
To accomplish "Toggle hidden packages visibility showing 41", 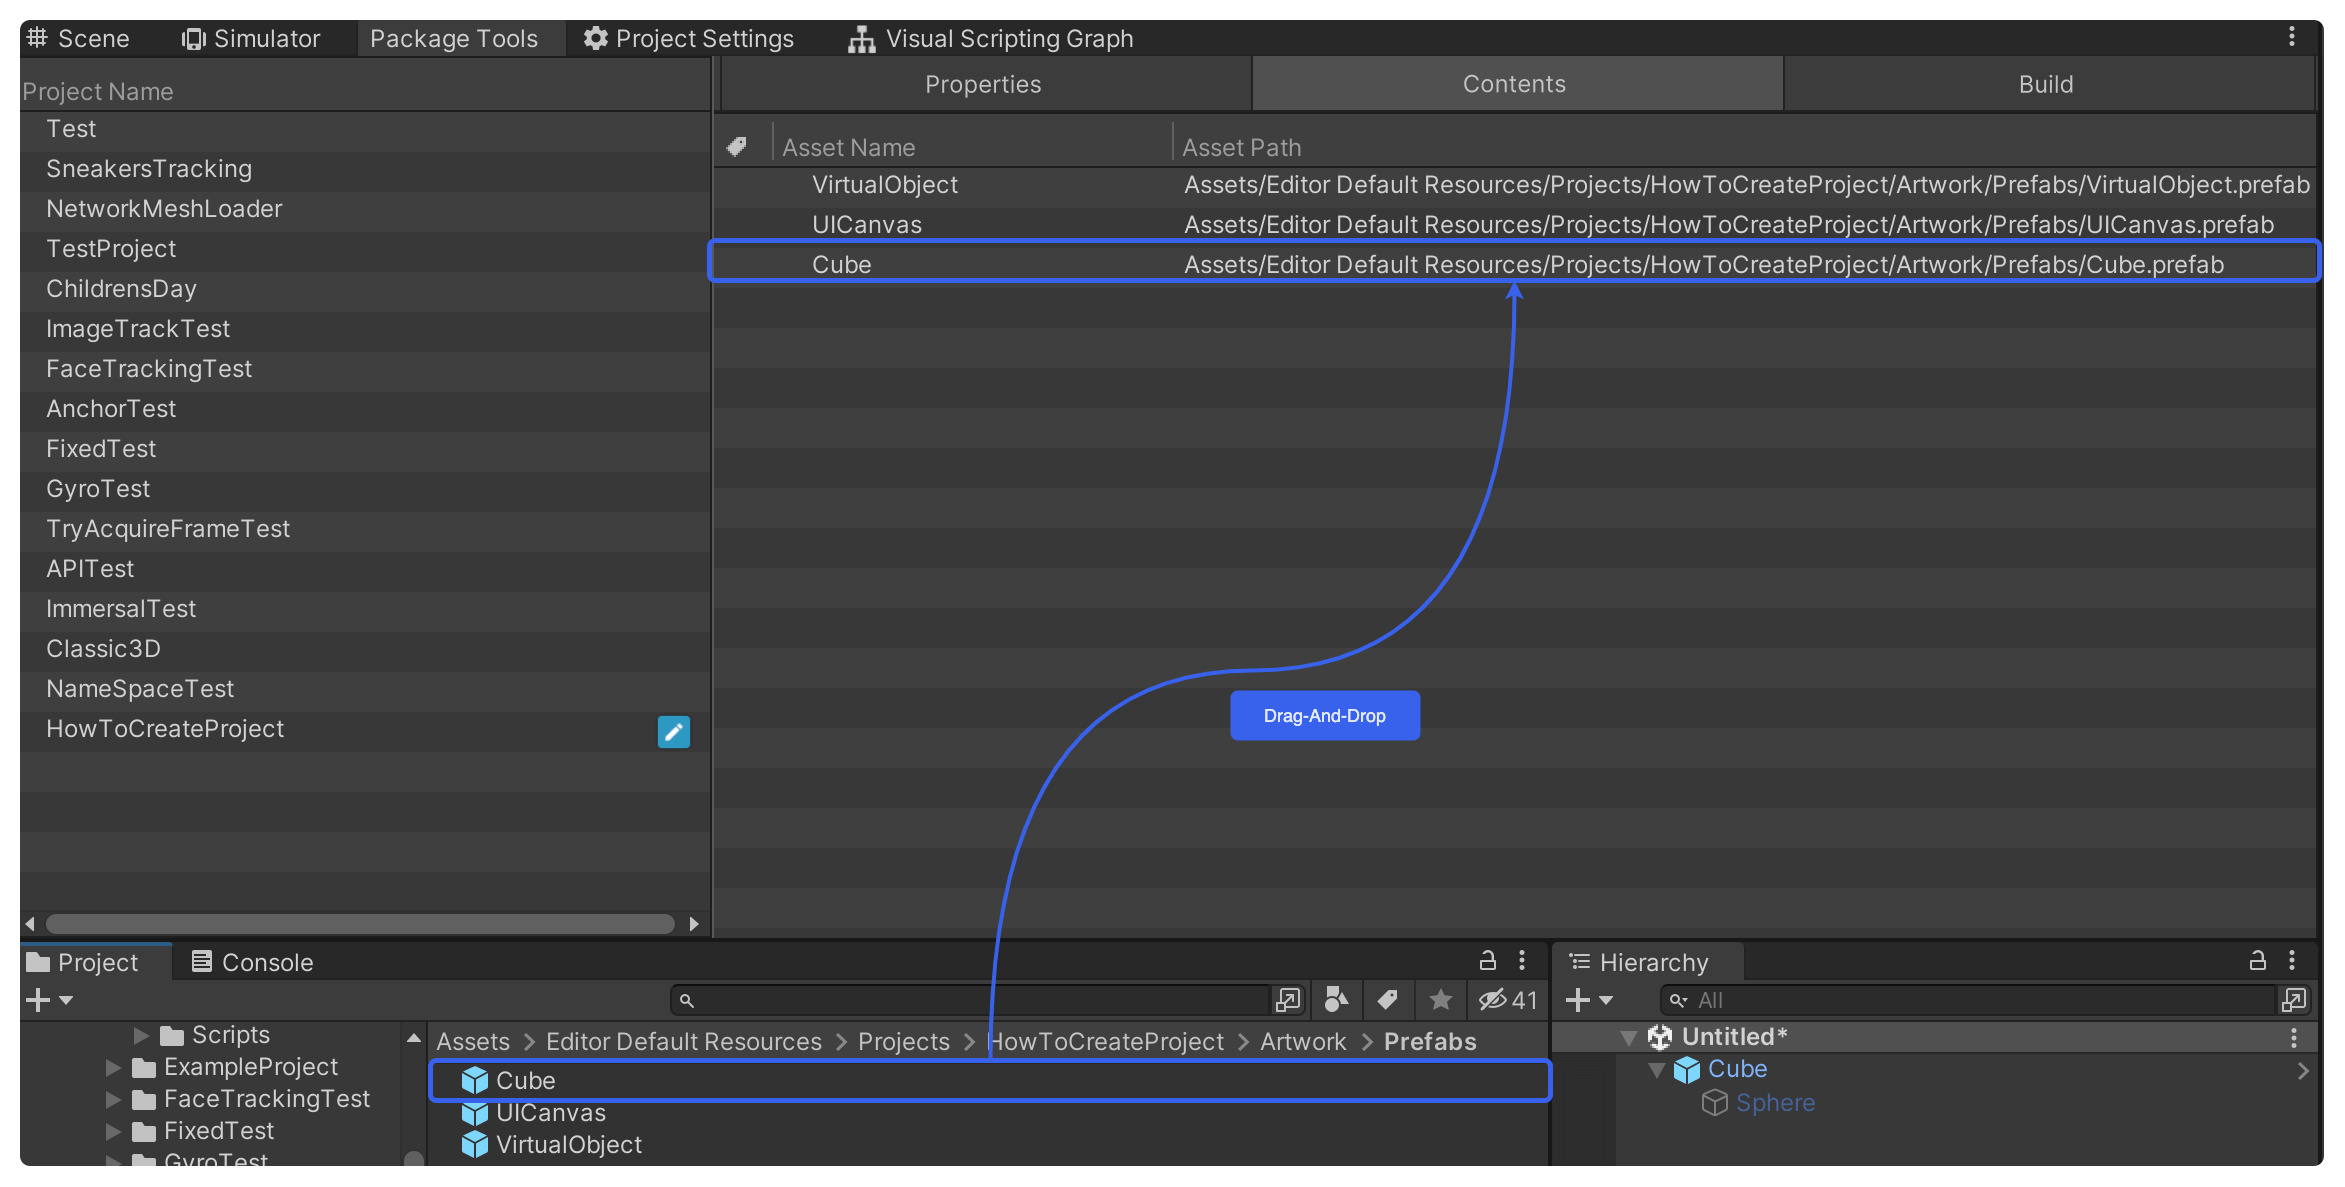I will [x=1508, y=999].
